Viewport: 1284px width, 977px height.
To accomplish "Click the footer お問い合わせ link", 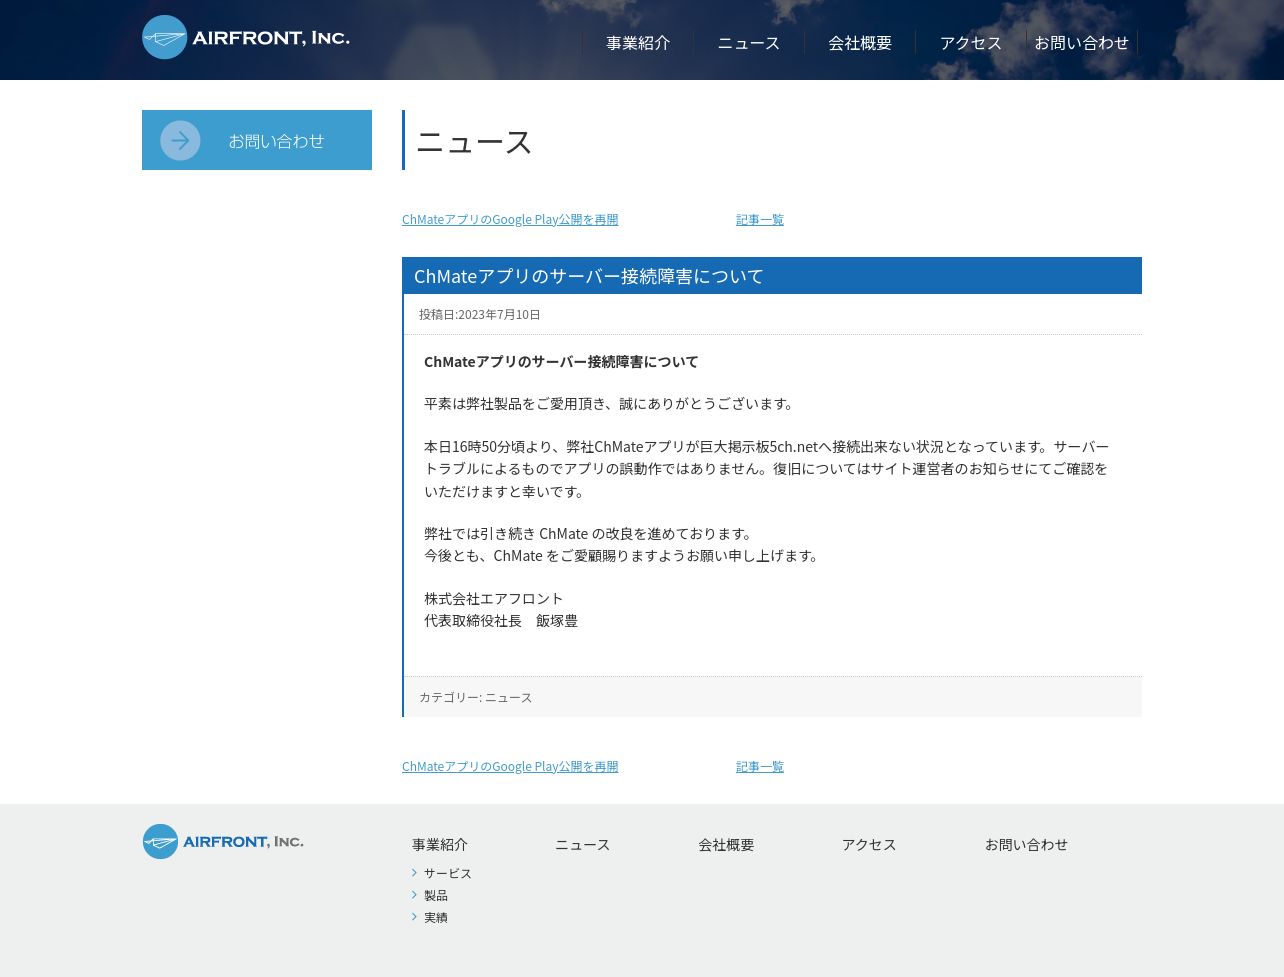I will [1026, 844].
